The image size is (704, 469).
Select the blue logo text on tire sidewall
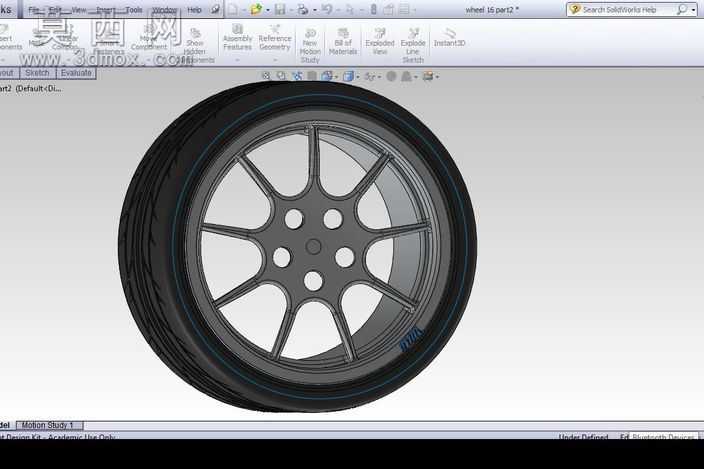click(412, 339)
